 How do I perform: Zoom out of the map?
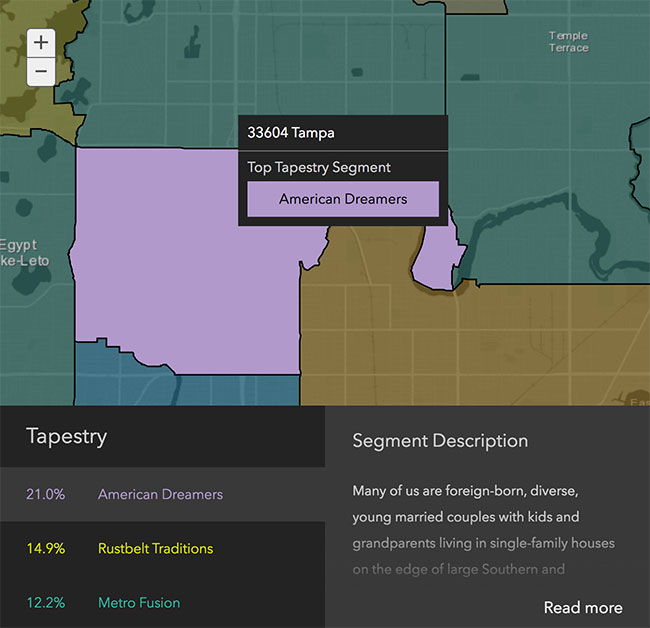point(40,72)
